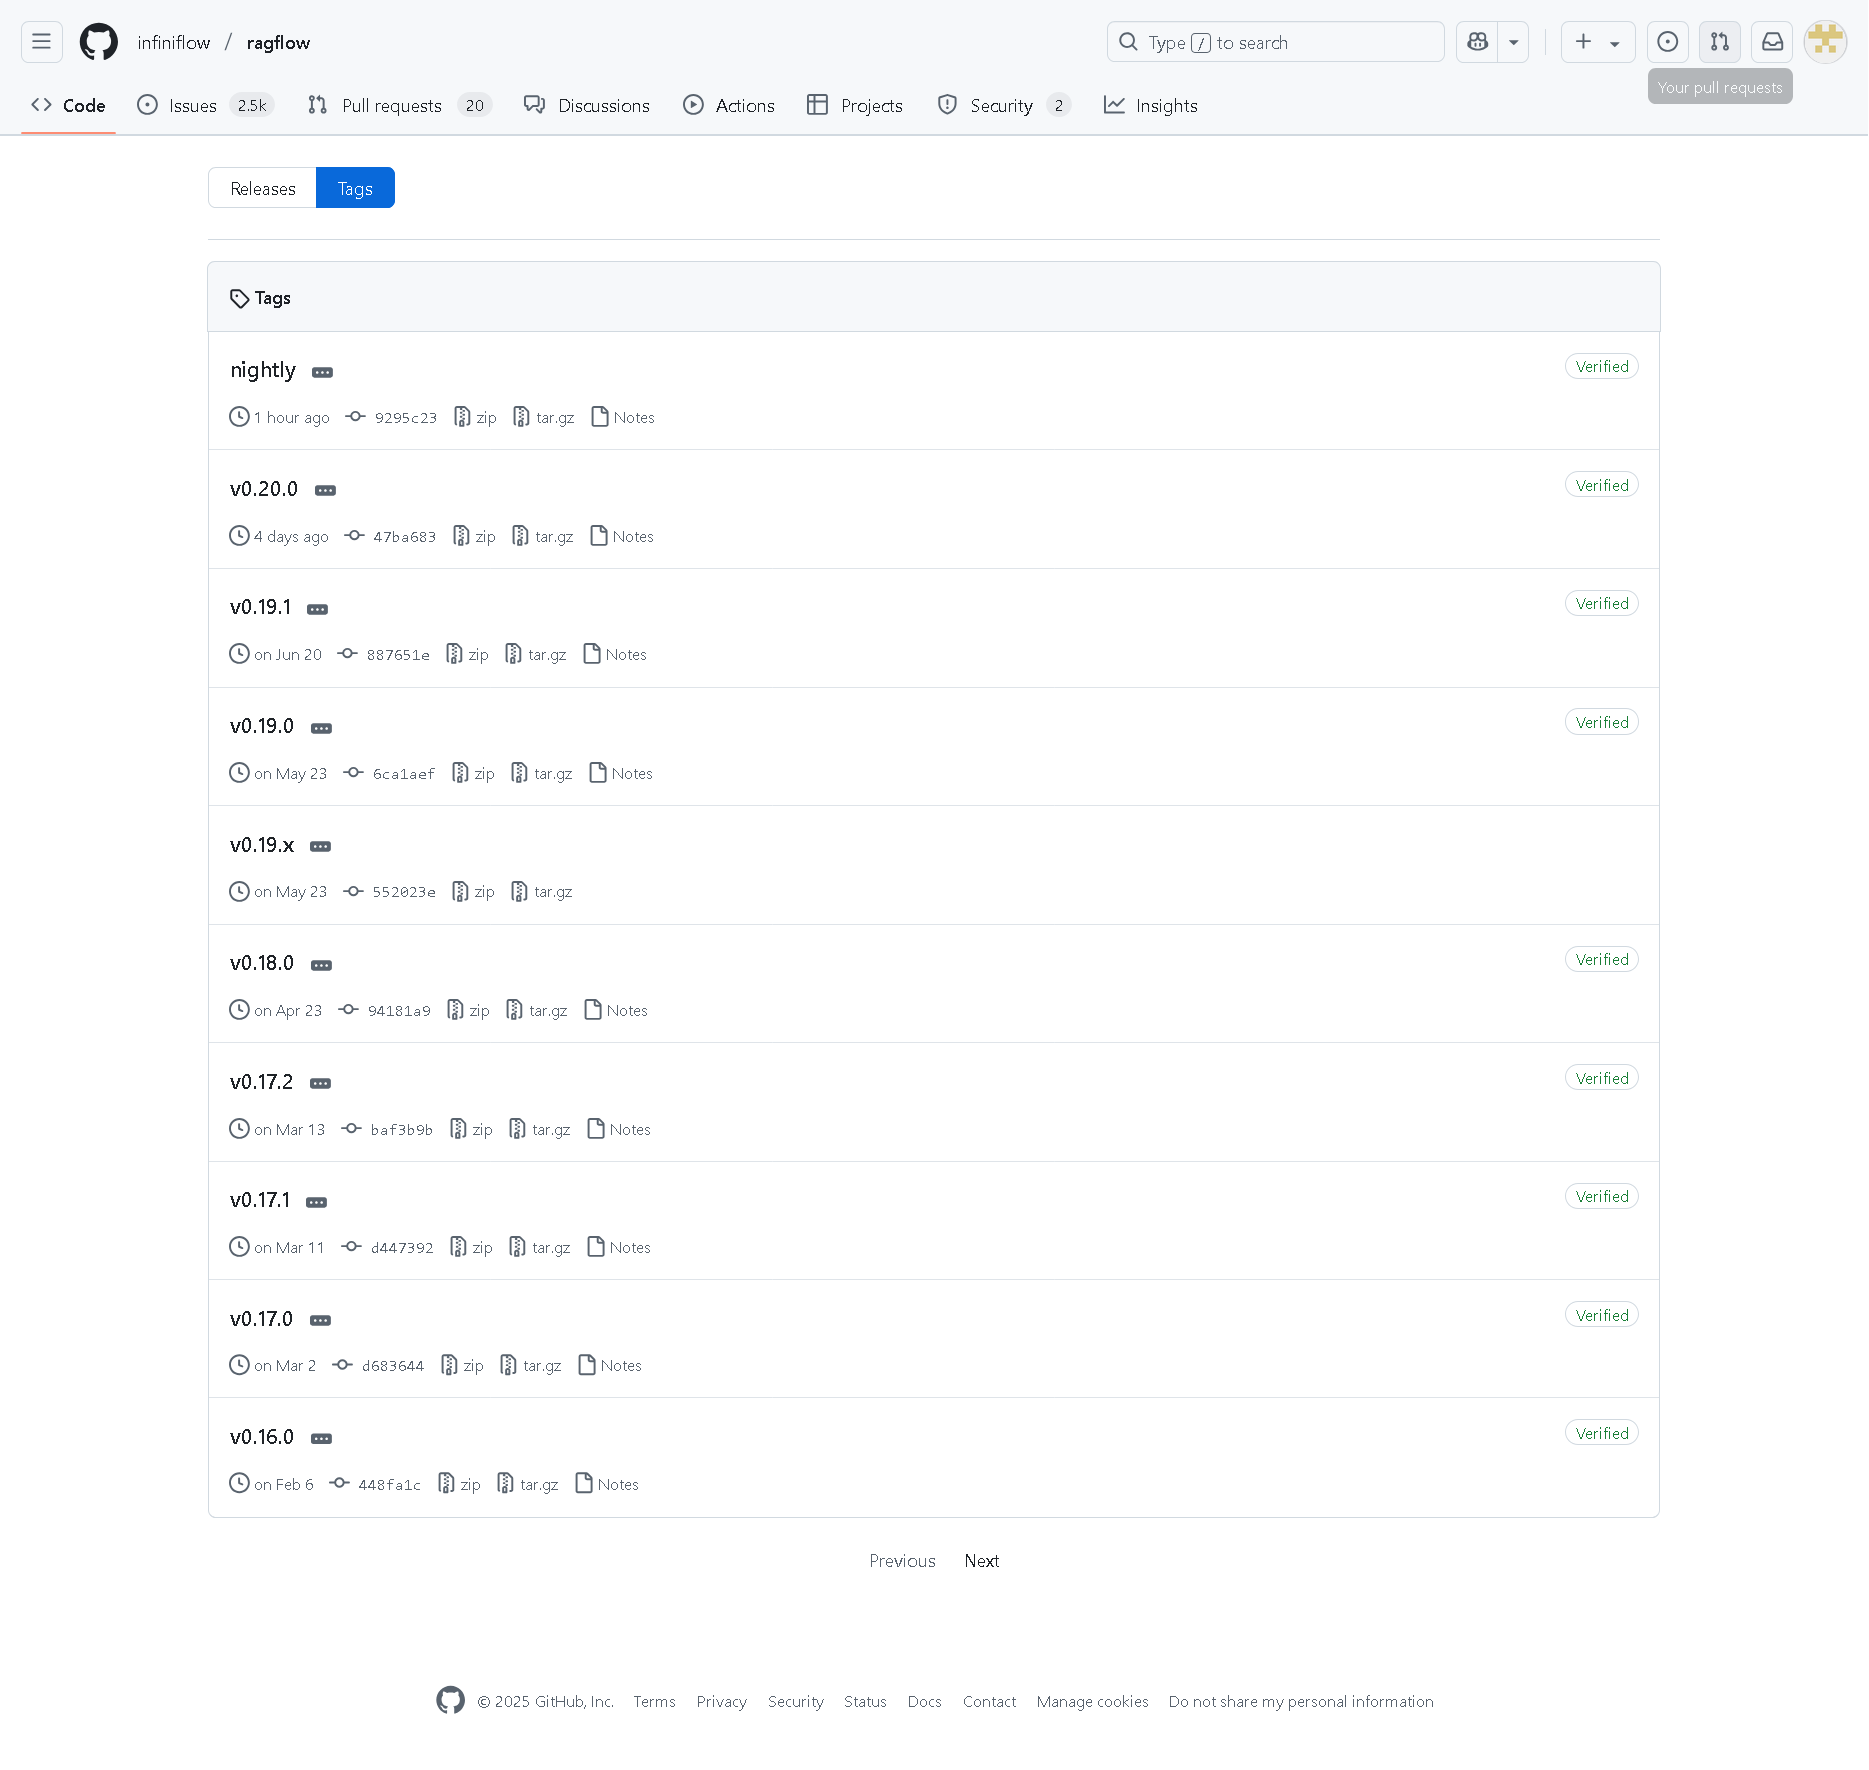This screenshot has width=1869, height=1770.
Task: Download v0.16.0 tar.gz archive
Action: [x=527, y=1484]
